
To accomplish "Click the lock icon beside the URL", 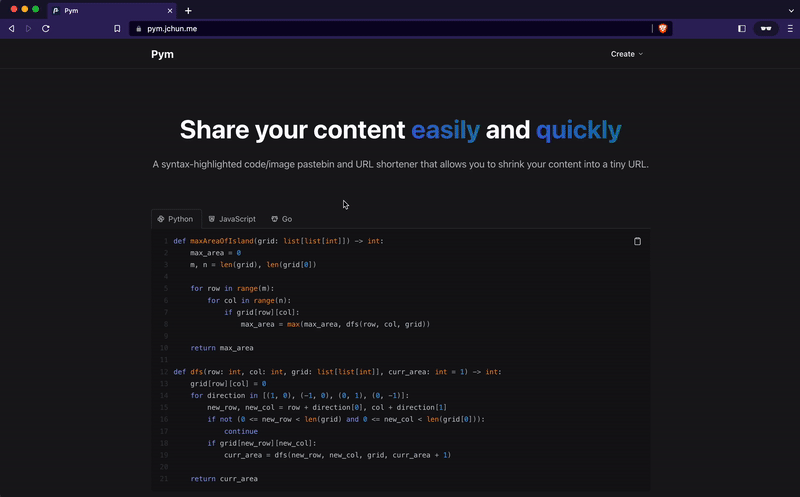I will click(x=139, y=29).
